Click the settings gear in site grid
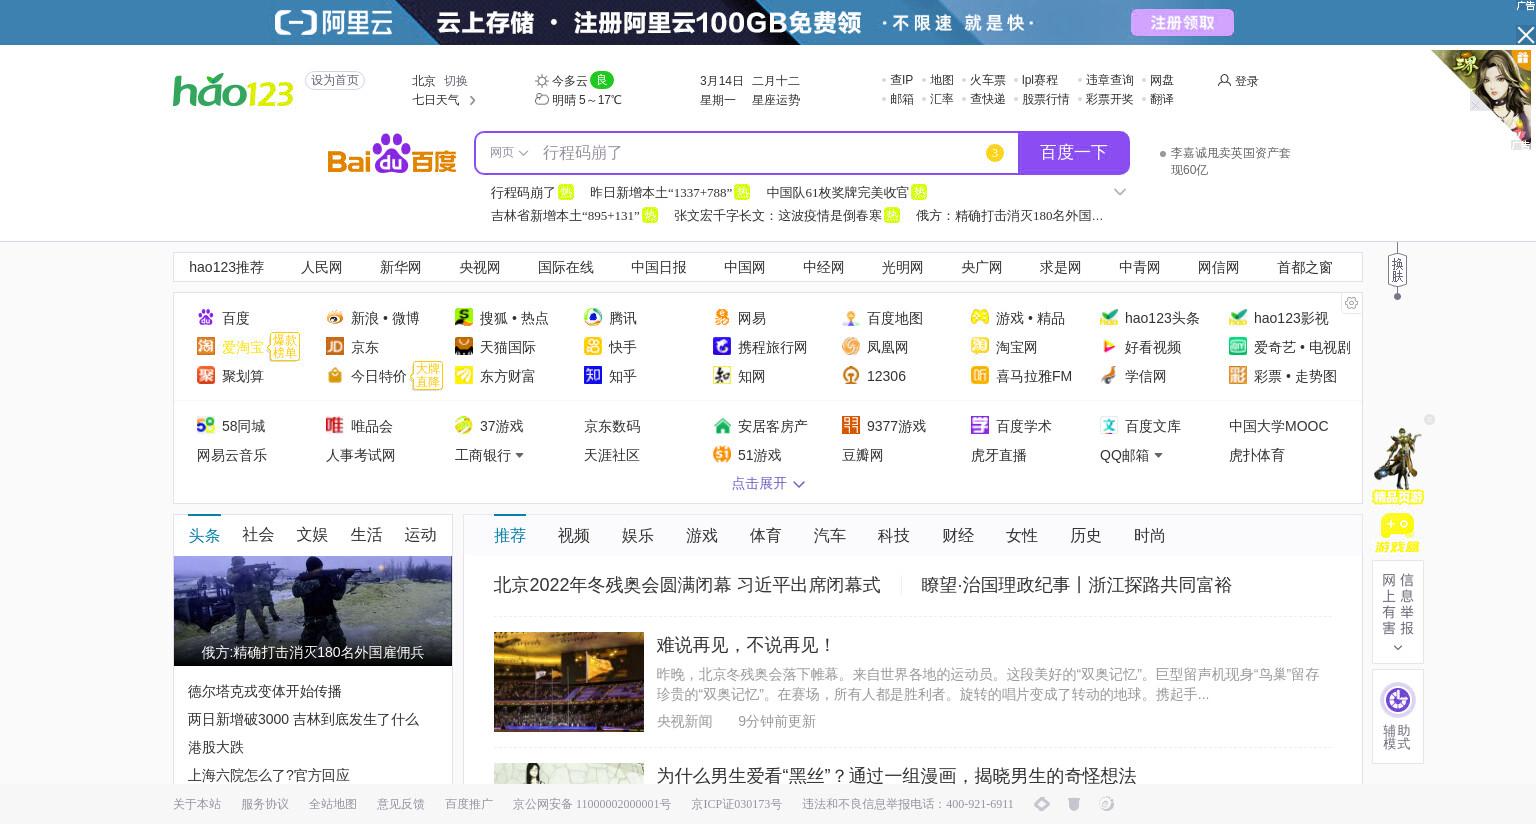This screenshot has width=1536, height=824. click(x=1351, y=303)
